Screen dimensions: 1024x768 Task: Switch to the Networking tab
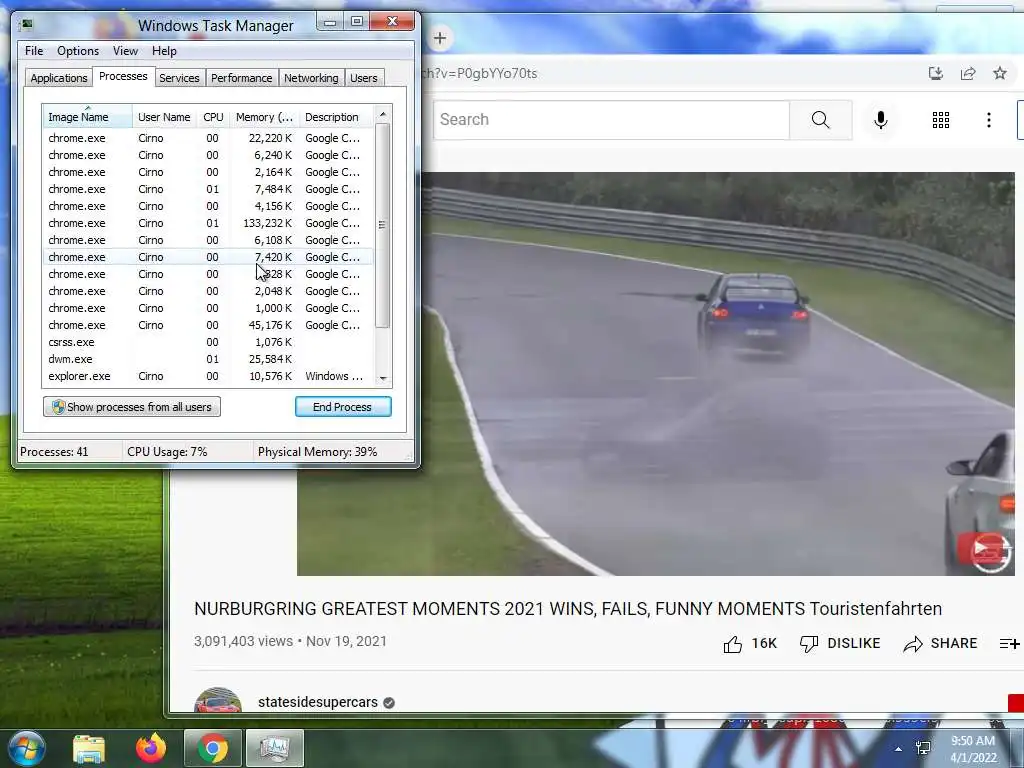pyautogui.click(x=311, y=78)
